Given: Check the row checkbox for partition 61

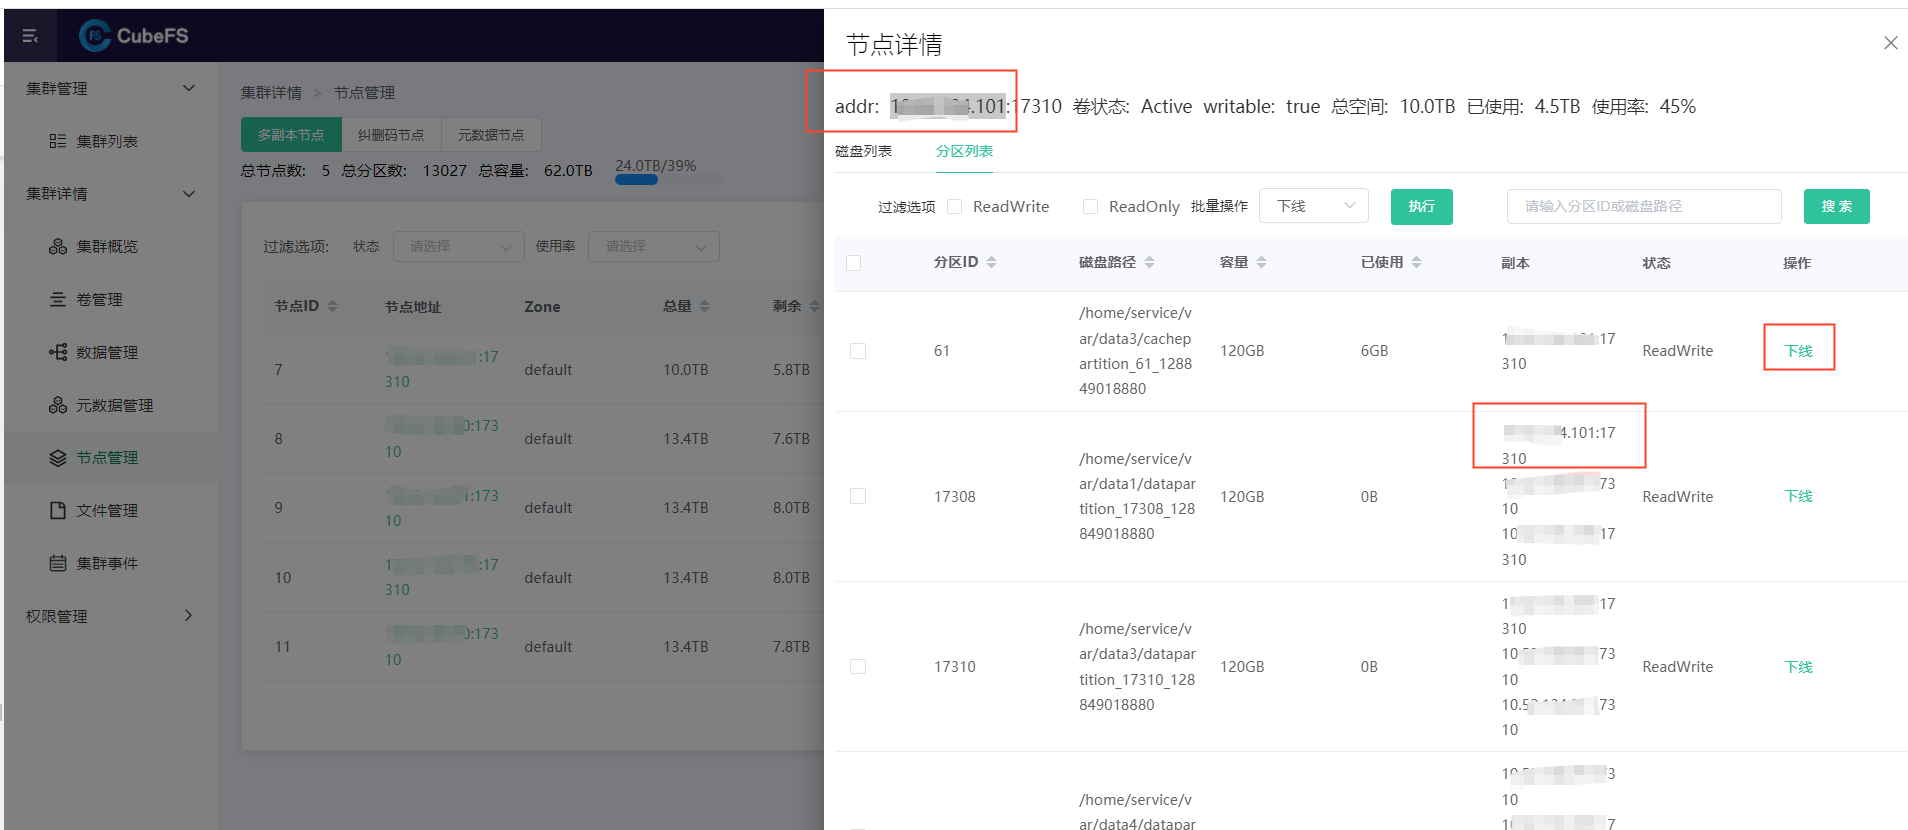Looking at the screenshot, I should 858,351.
